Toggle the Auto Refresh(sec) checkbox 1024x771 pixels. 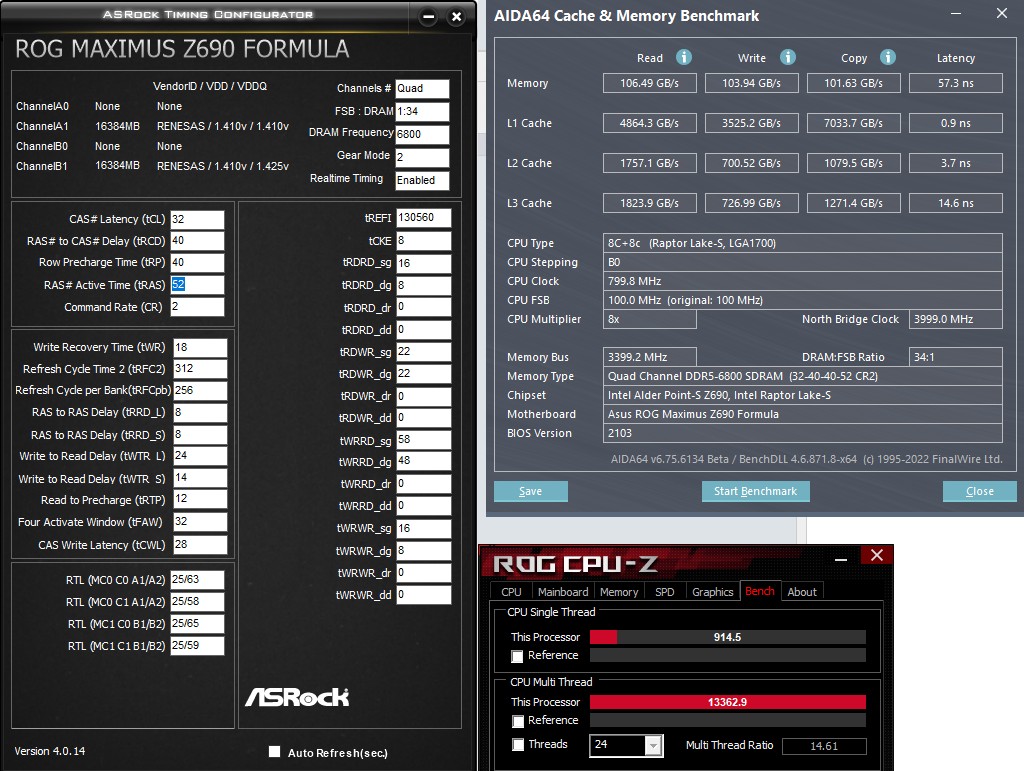[x=274, y=751]
